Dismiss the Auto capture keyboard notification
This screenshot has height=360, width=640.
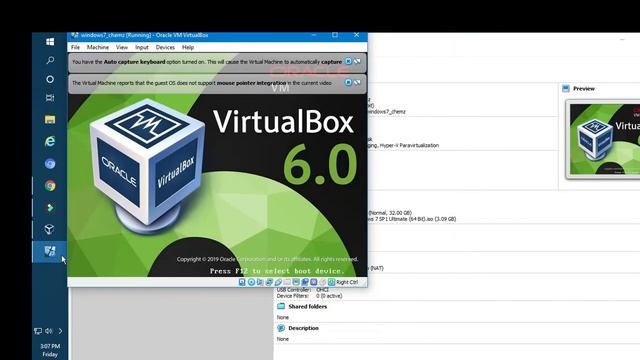[x=348, y=61]
